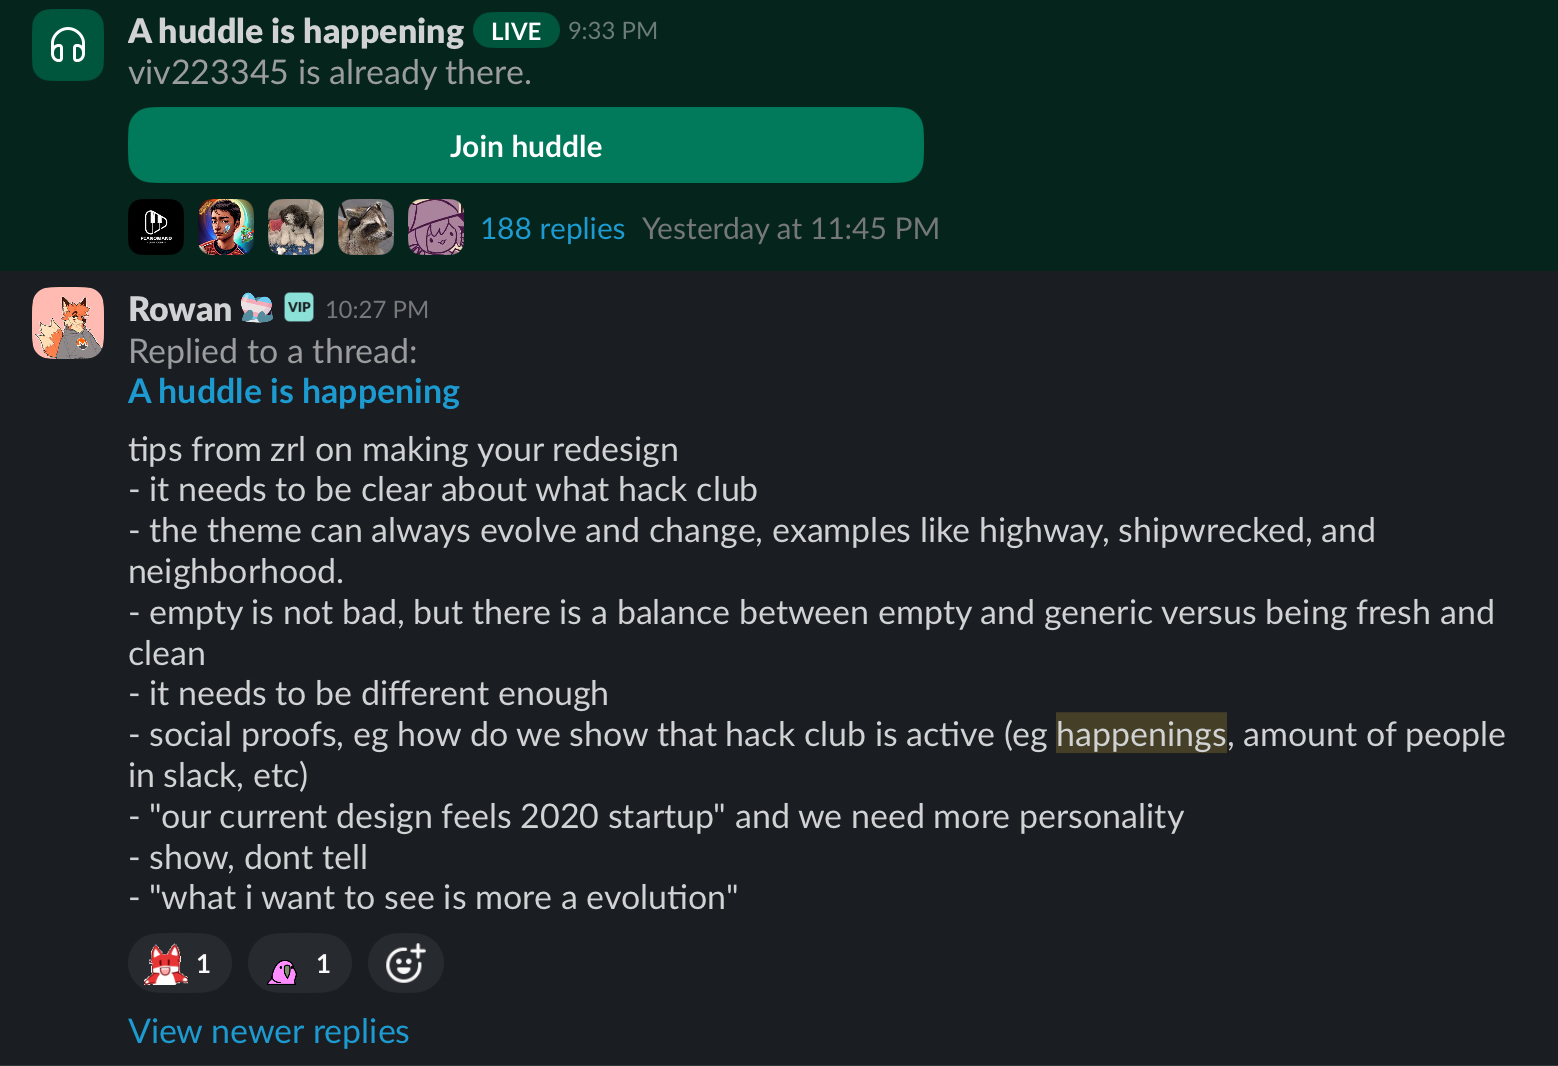1558x1066 pixels.
Task: Open the raccoon avatar profile
Action: tap(366, 227)
